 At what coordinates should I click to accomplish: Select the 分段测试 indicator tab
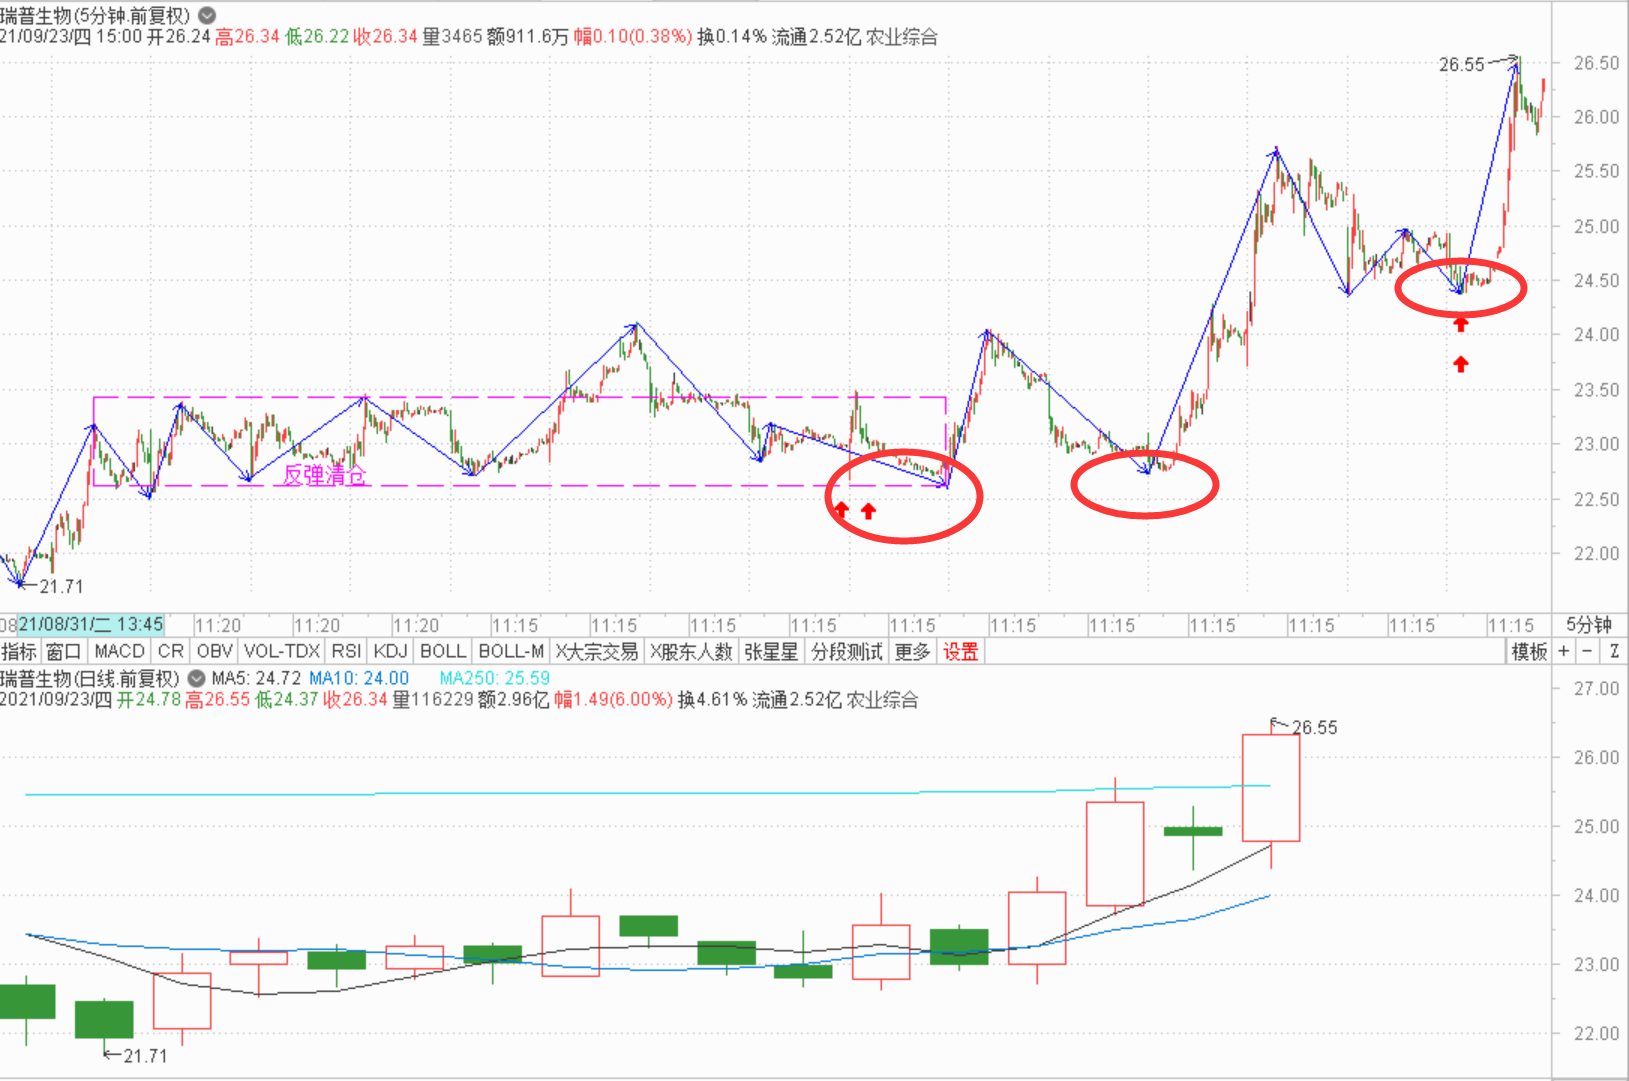click(x=846, y=652)
